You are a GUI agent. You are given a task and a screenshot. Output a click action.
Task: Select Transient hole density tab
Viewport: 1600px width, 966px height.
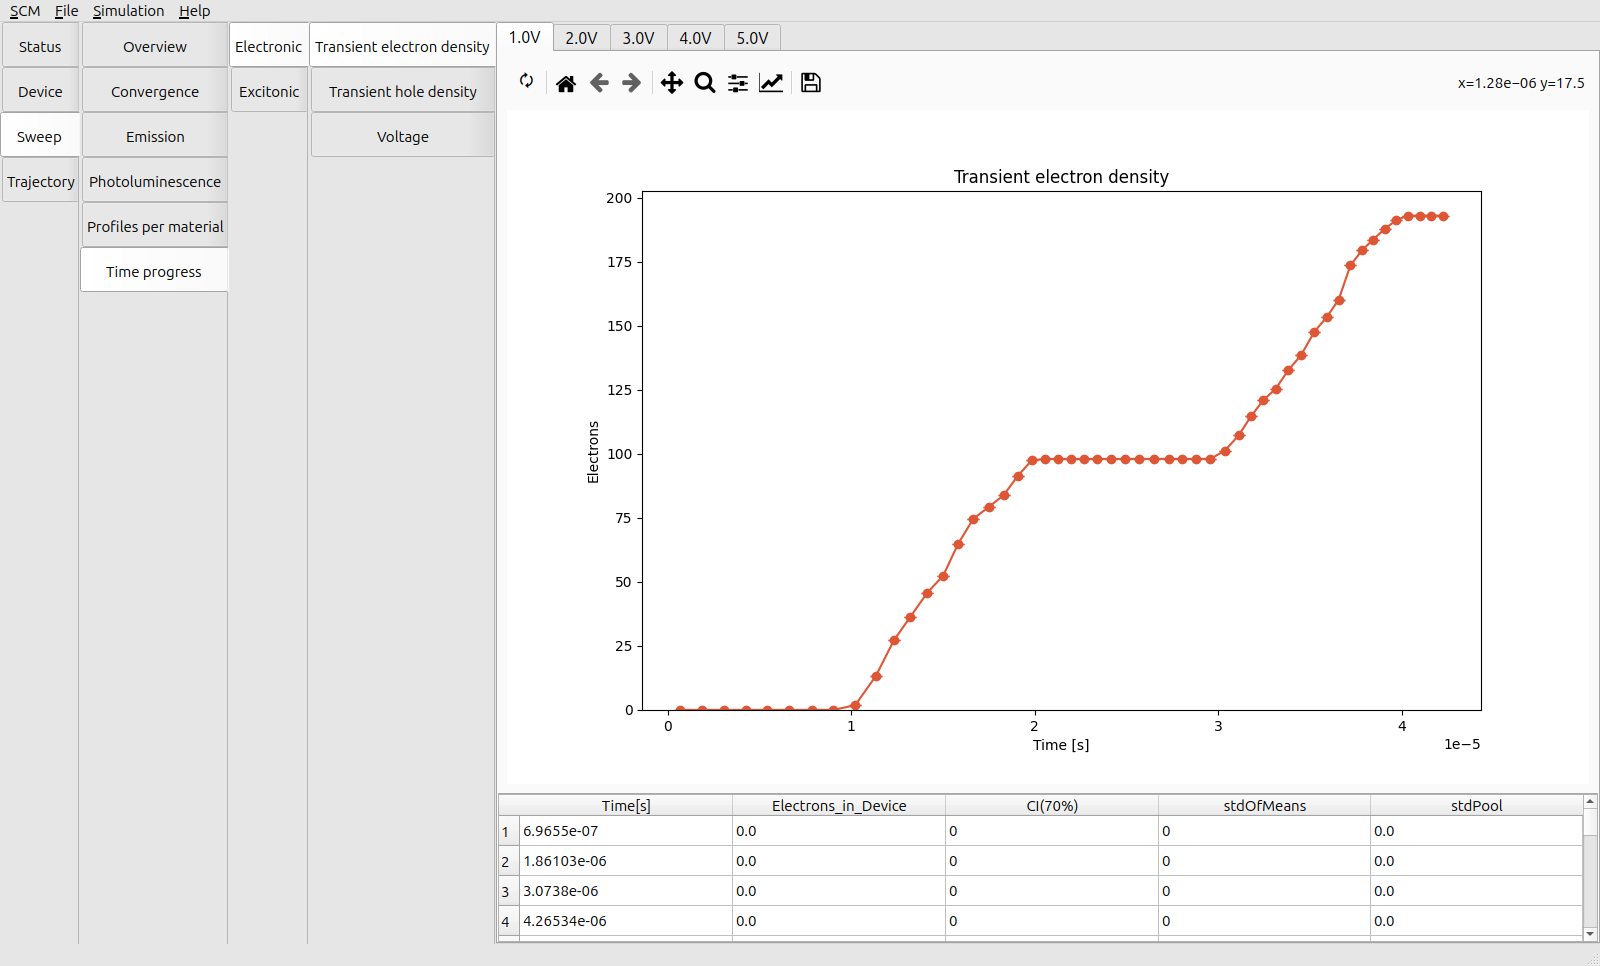(x=402, y=92)
